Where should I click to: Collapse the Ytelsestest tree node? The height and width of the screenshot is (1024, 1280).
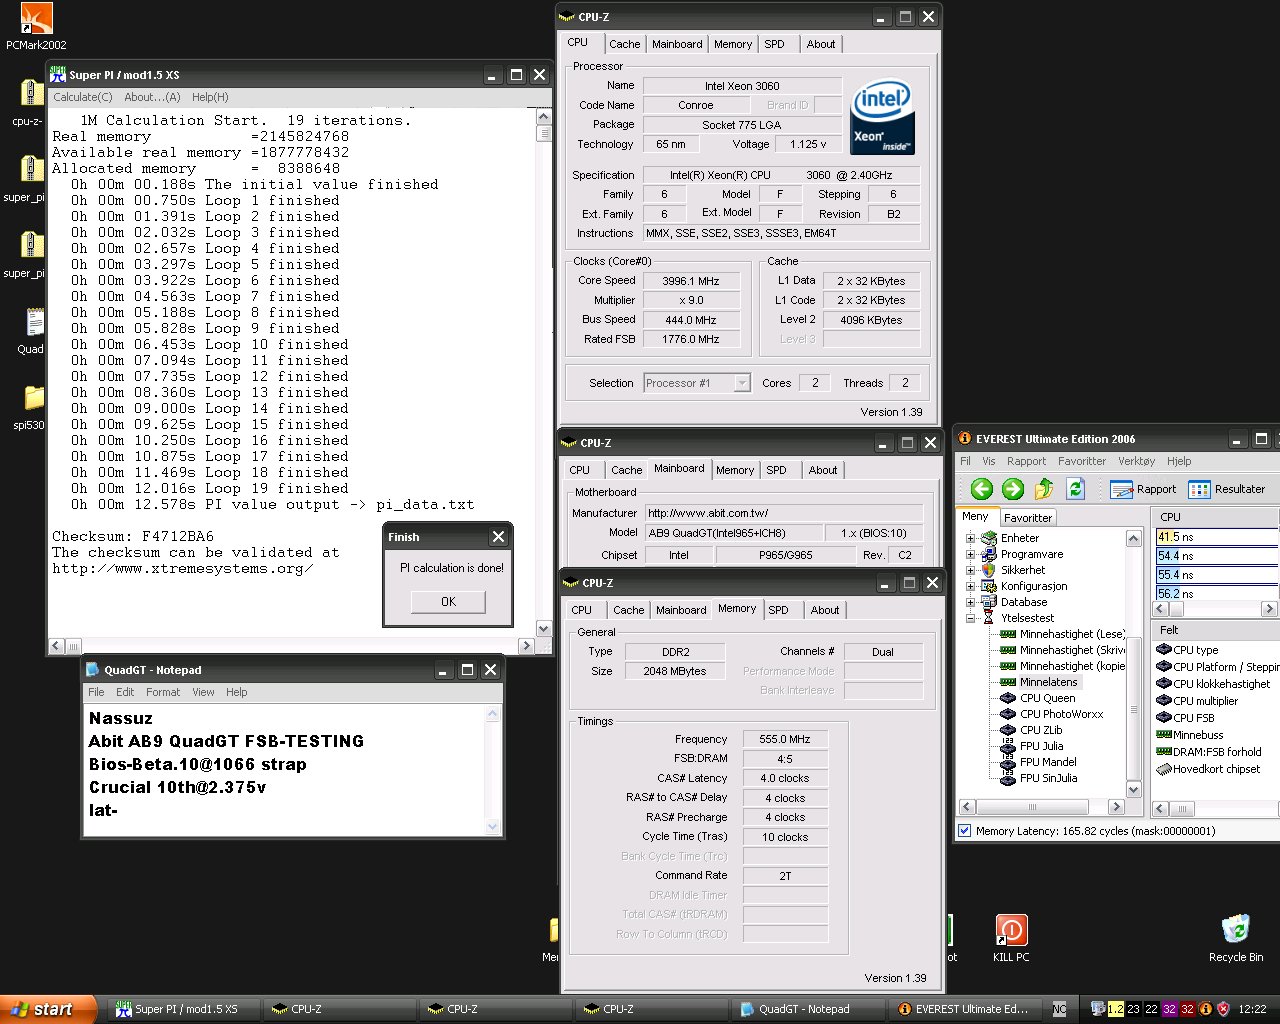(970, 618)
